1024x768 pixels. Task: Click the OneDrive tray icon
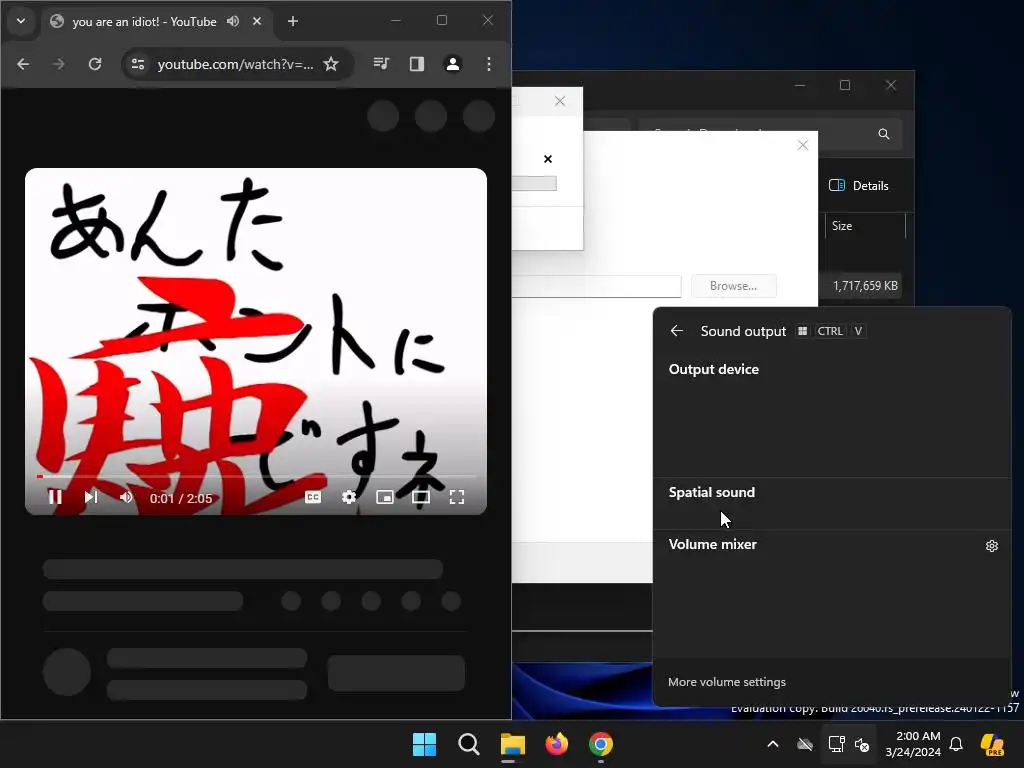click(x=805, y=744)
